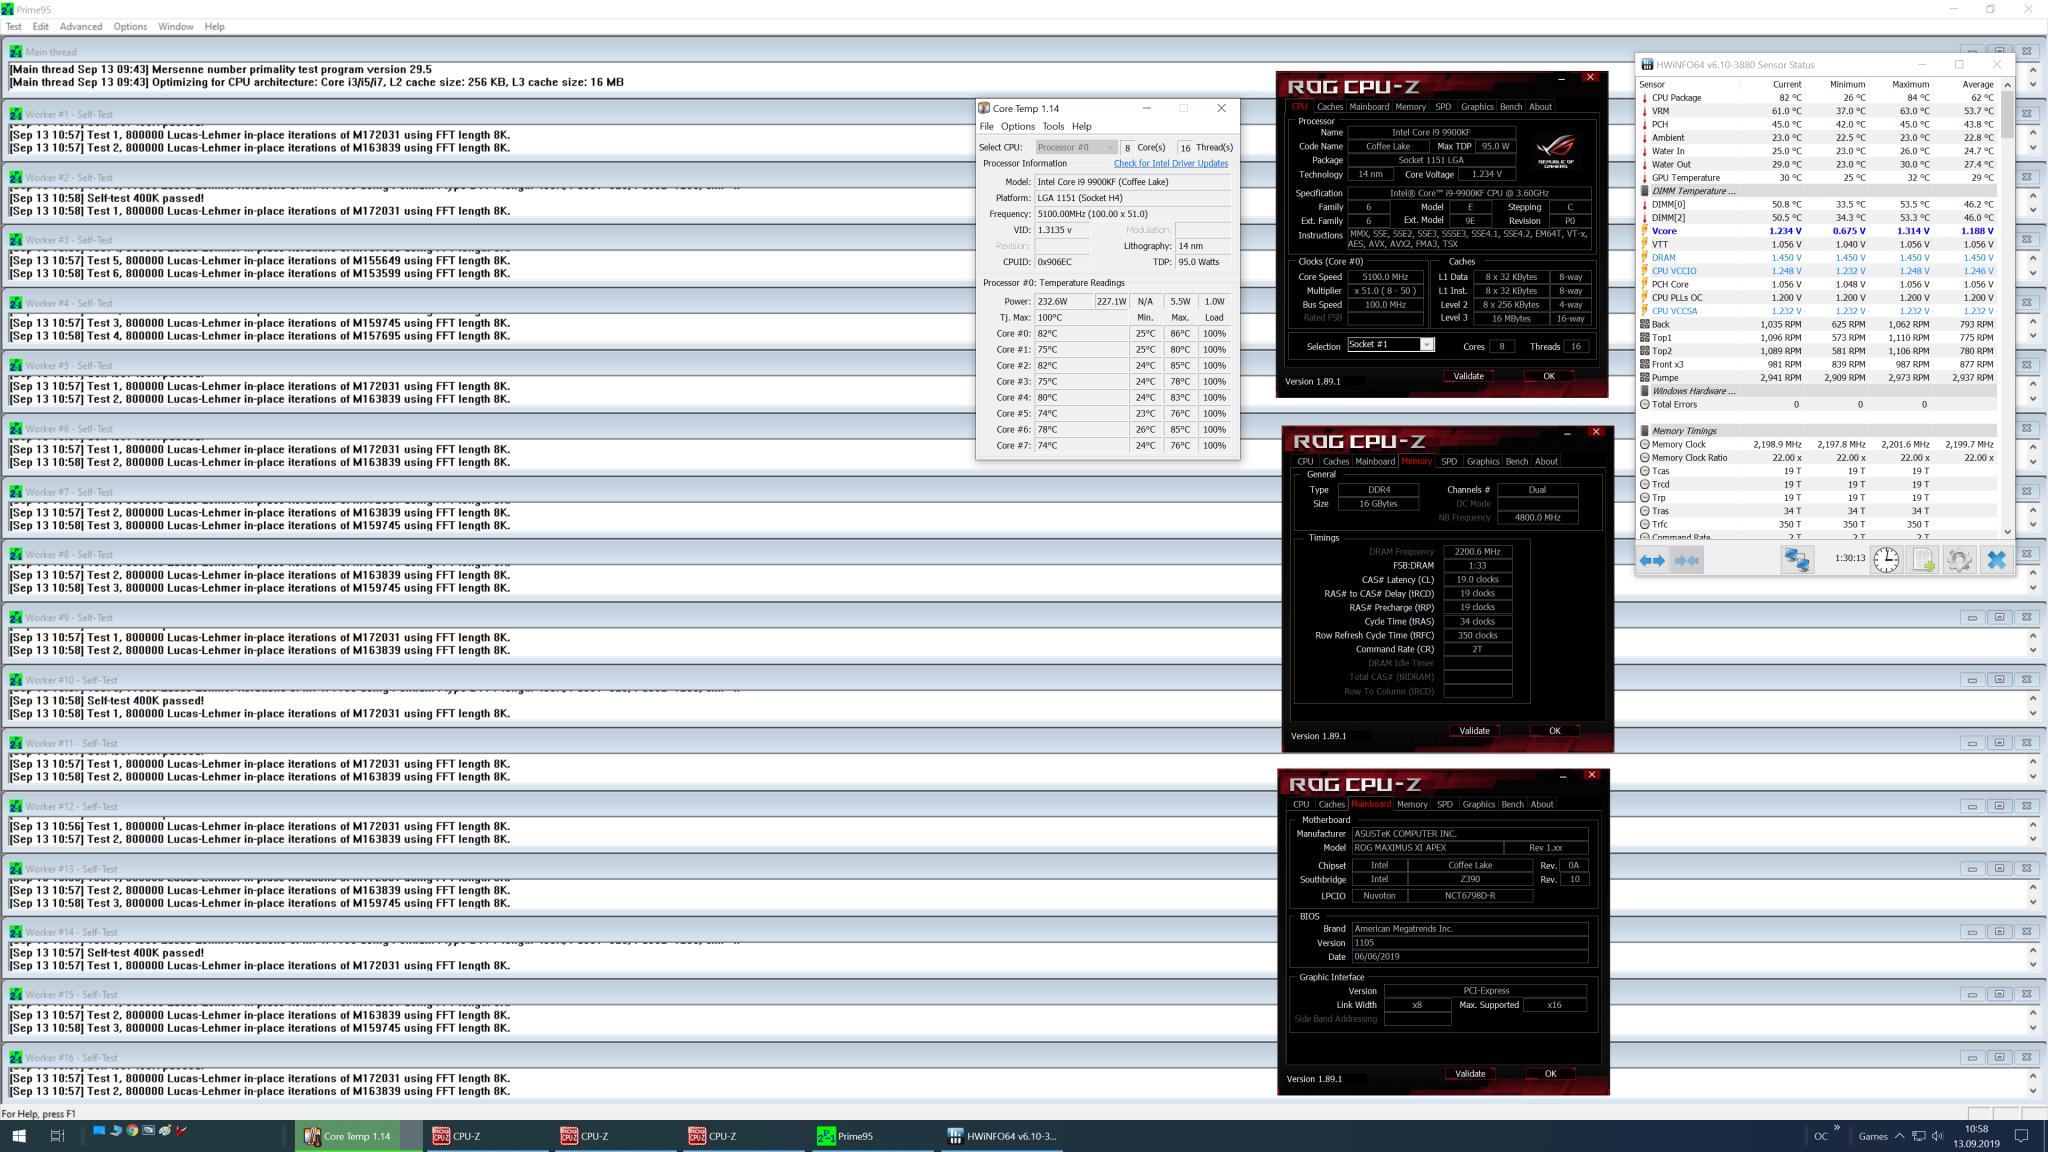Click Average column header in HWiNFO

[x=1977, y=85]
